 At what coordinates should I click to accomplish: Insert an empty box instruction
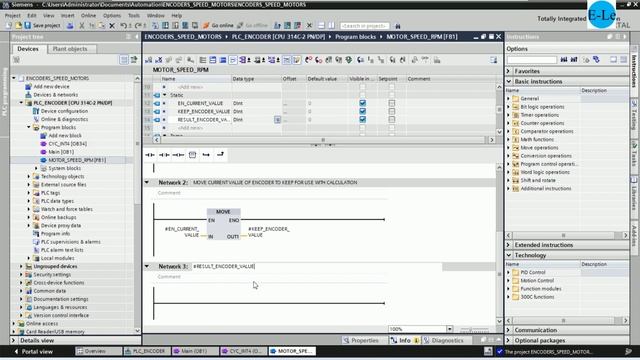pos(192,155)
